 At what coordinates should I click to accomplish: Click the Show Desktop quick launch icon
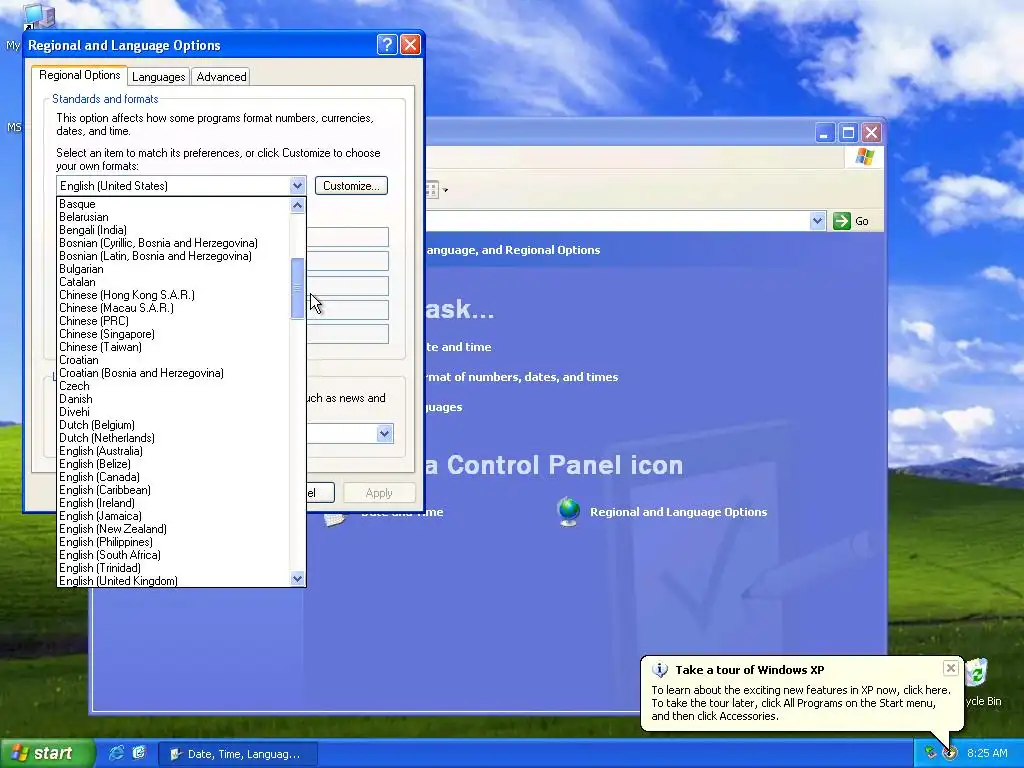click(139, 753)
